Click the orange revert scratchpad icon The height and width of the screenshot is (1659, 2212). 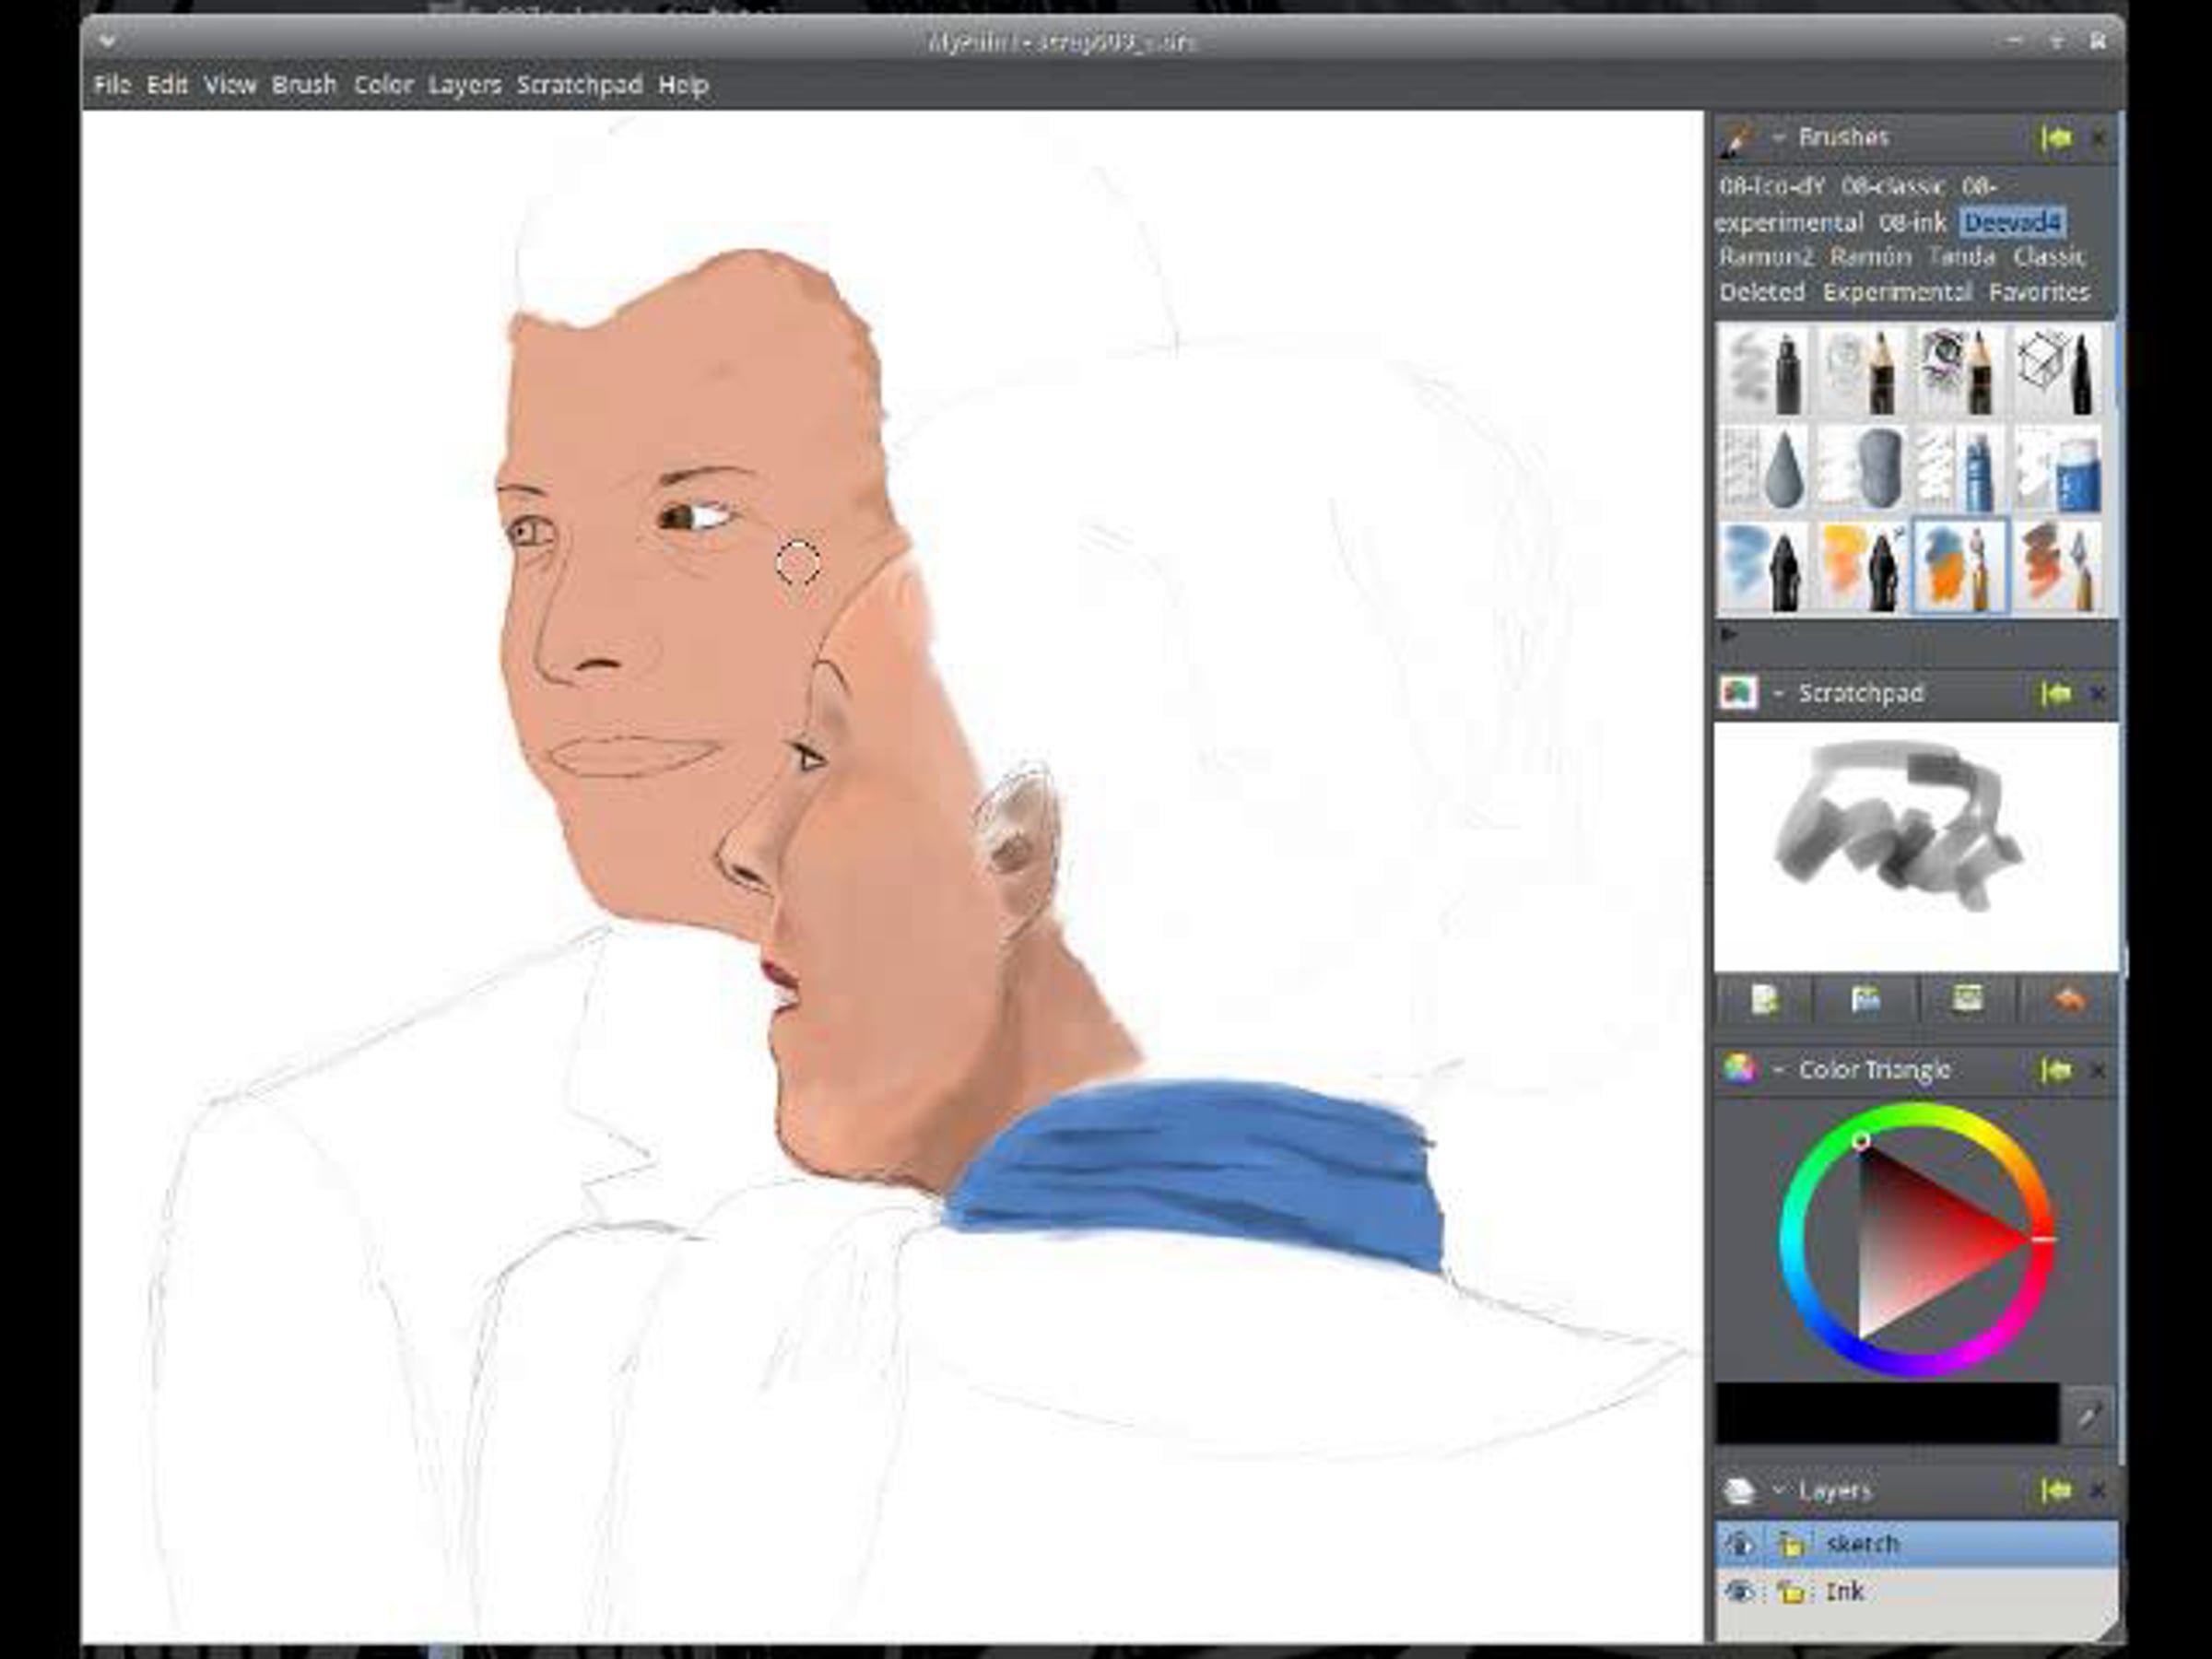point(2068,999)
